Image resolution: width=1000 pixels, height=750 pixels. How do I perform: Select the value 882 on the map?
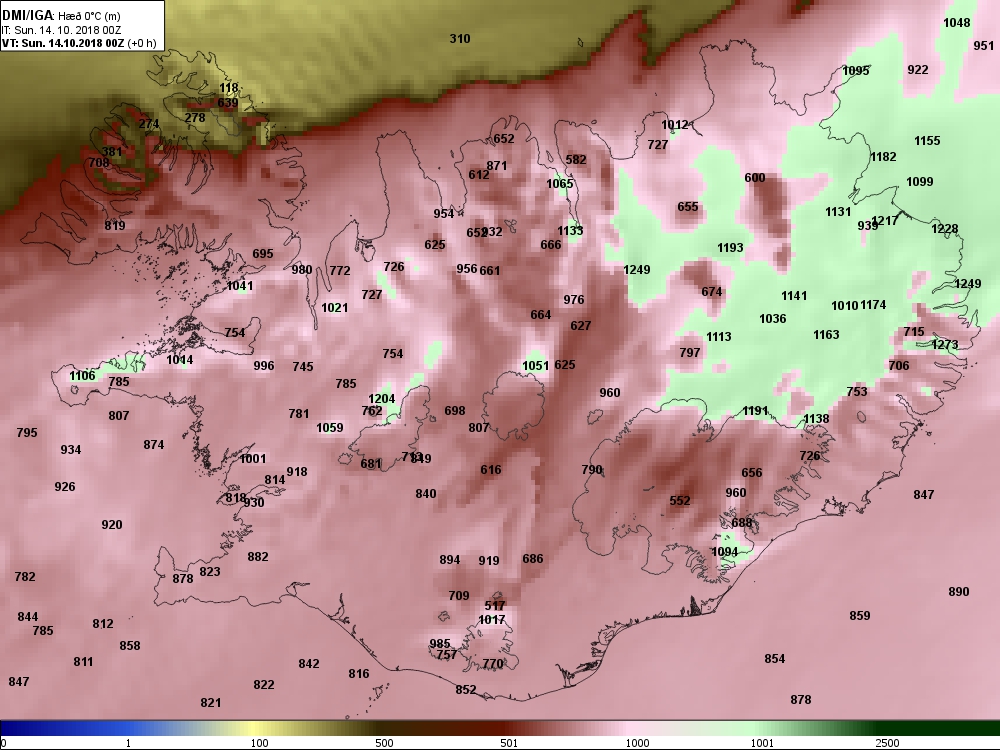(258, 557)
